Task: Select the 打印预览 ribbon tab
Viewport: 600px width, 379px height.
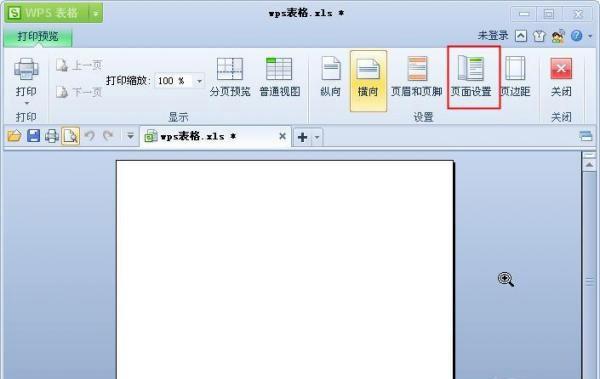Action: tap(38, 36)
